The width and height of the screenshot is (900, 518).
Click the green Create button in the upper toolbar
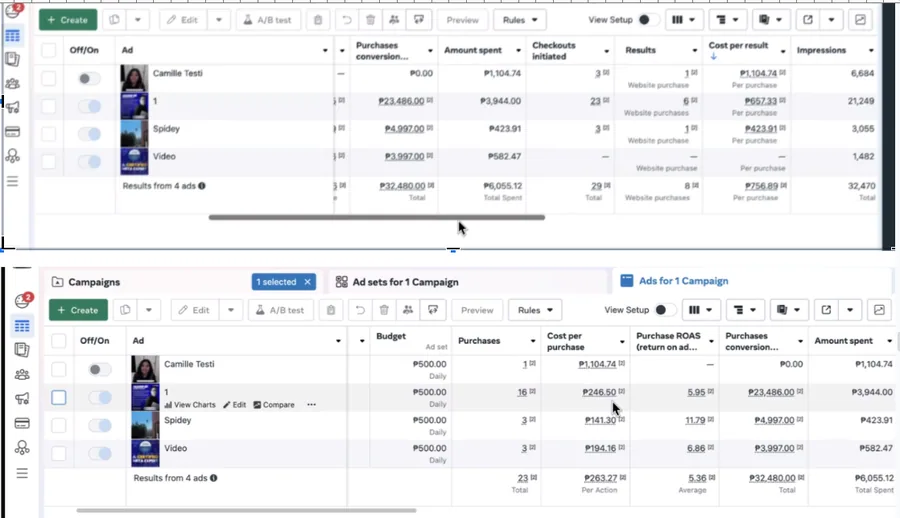click(68, 20)
